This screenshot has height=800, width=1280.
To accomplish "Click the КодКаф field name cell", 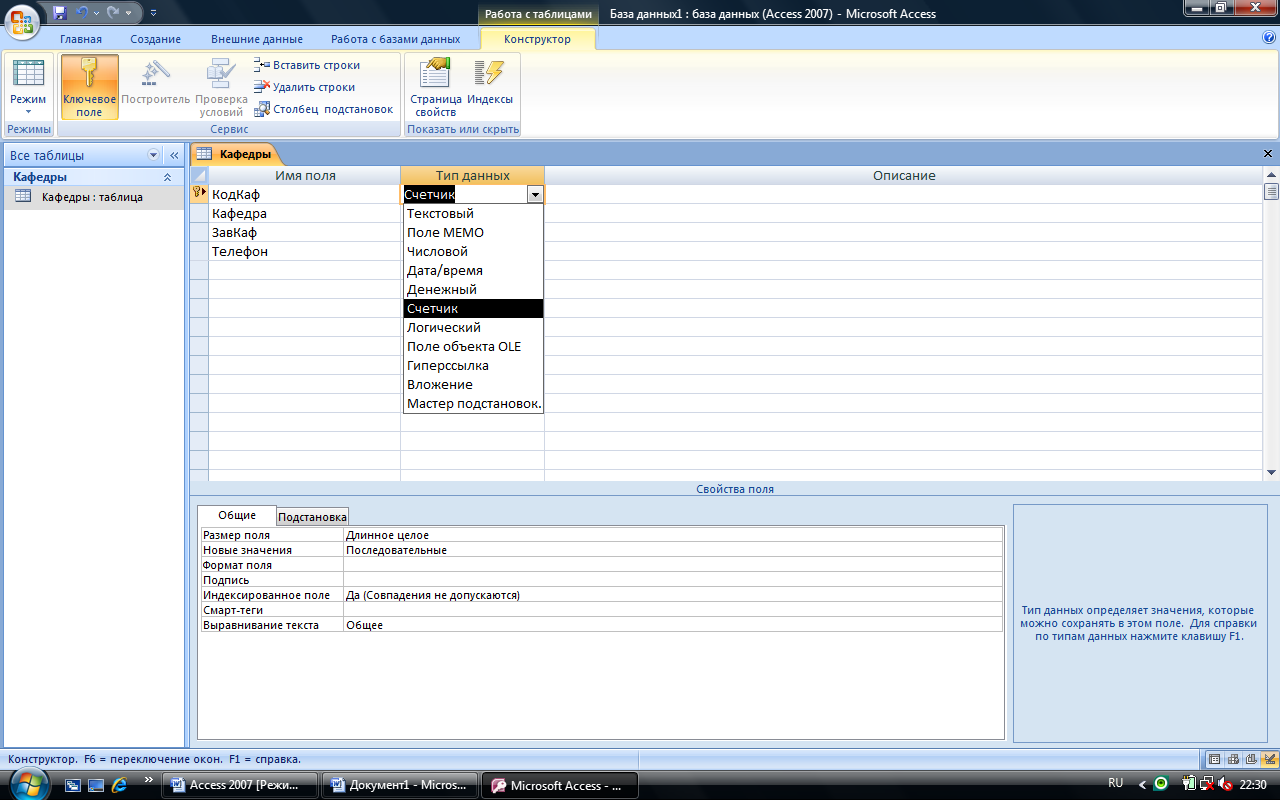I will (x=304, y=194).
